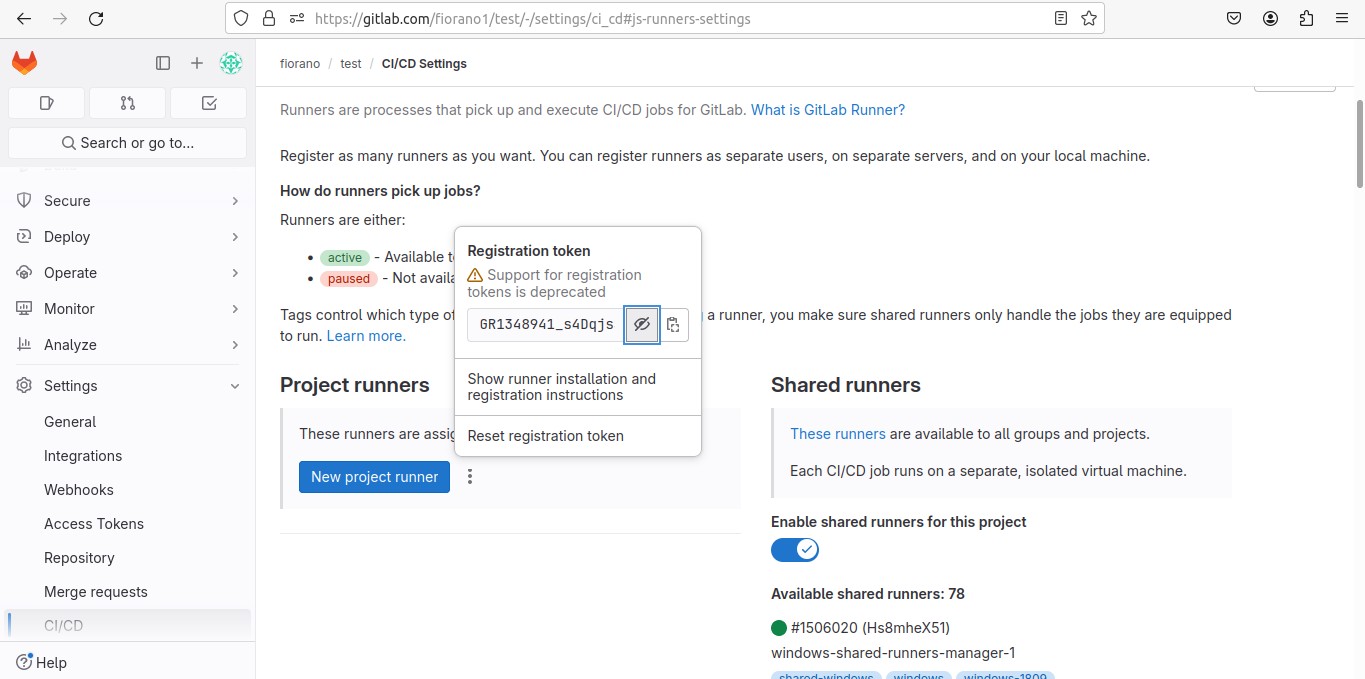Reload the page with refresh icon

pos(96,18)
